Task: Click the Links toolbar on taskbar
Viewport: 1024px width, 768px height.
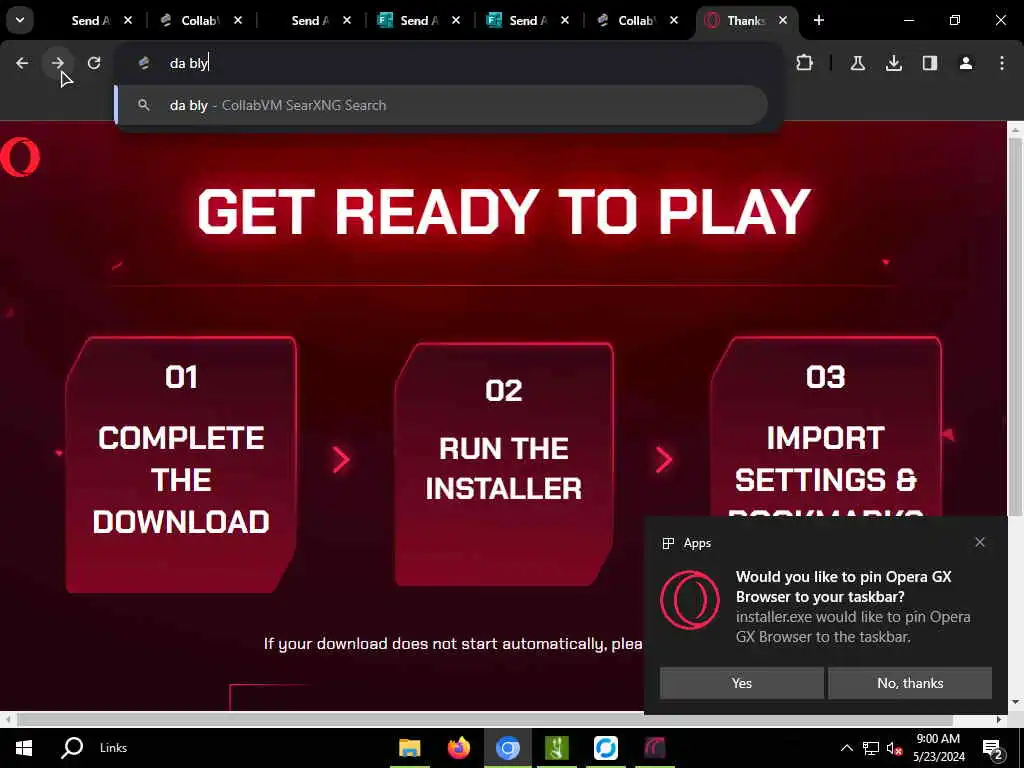Action: coord(114,748)
